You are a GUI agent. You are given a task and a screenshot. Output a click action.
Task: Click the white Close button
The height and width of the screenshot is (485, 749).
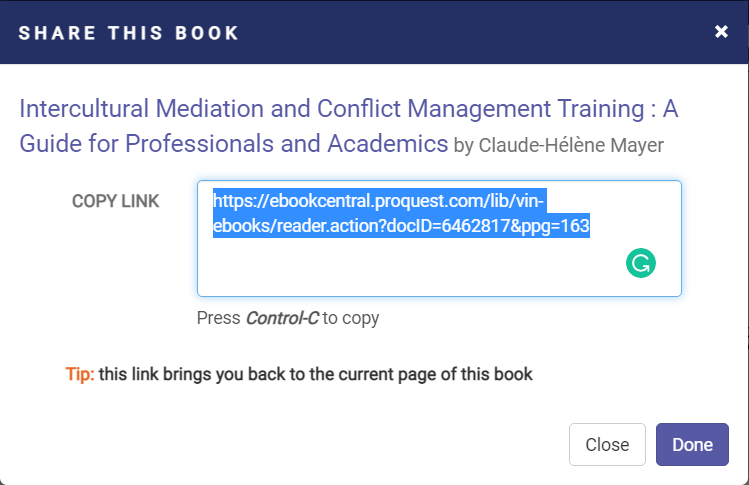point(607,445)
